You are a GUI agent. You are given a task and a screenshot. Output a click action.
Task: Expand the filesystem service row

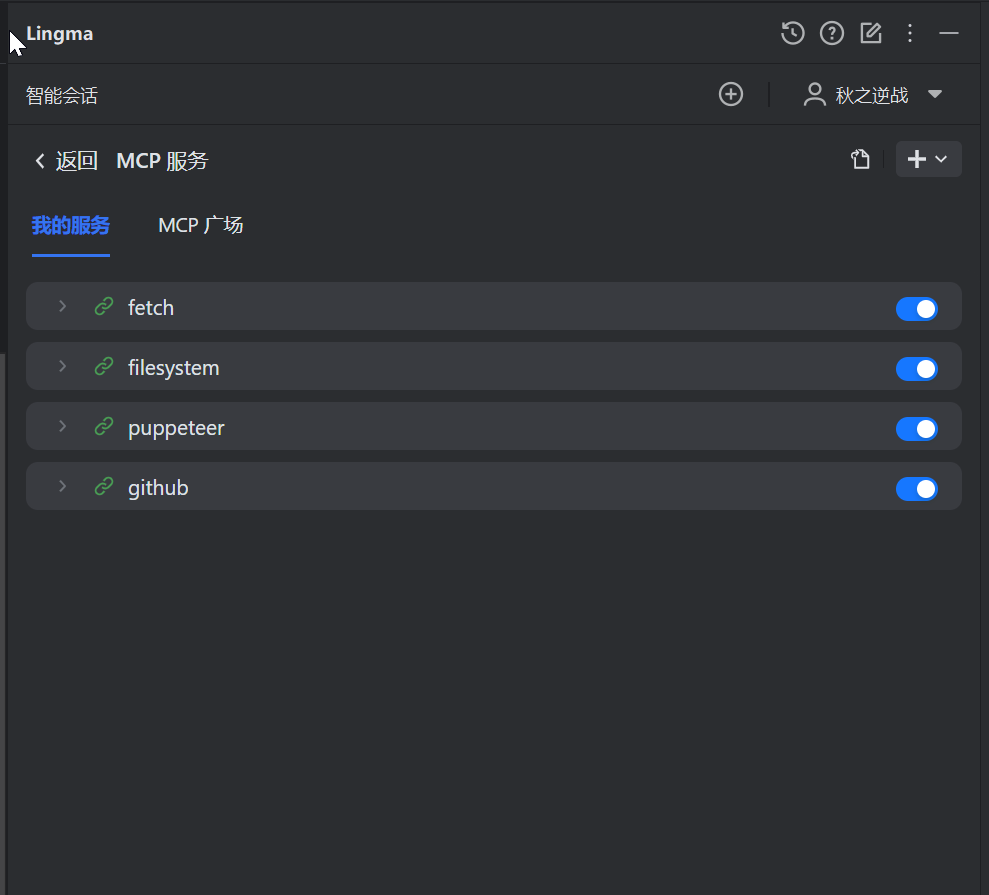[x=62, y=367]
